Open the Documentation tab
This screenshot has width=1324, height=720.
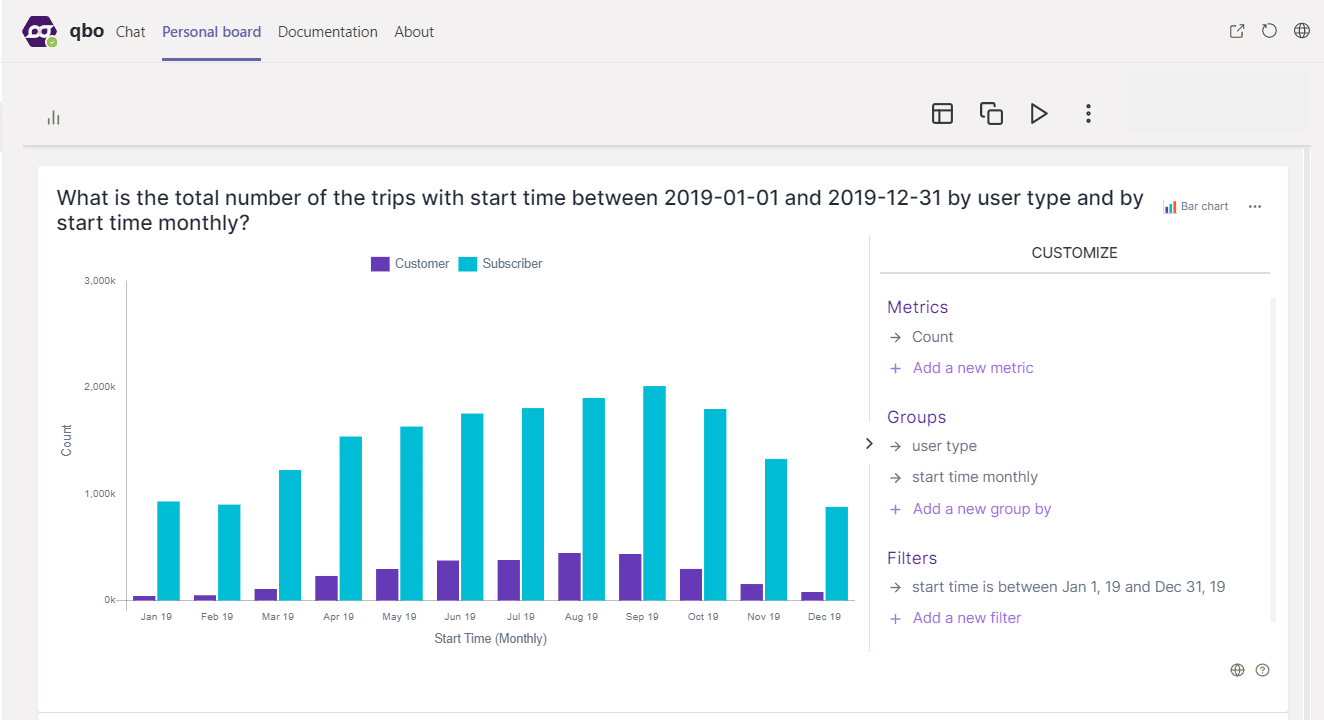(x=327, y=32)
